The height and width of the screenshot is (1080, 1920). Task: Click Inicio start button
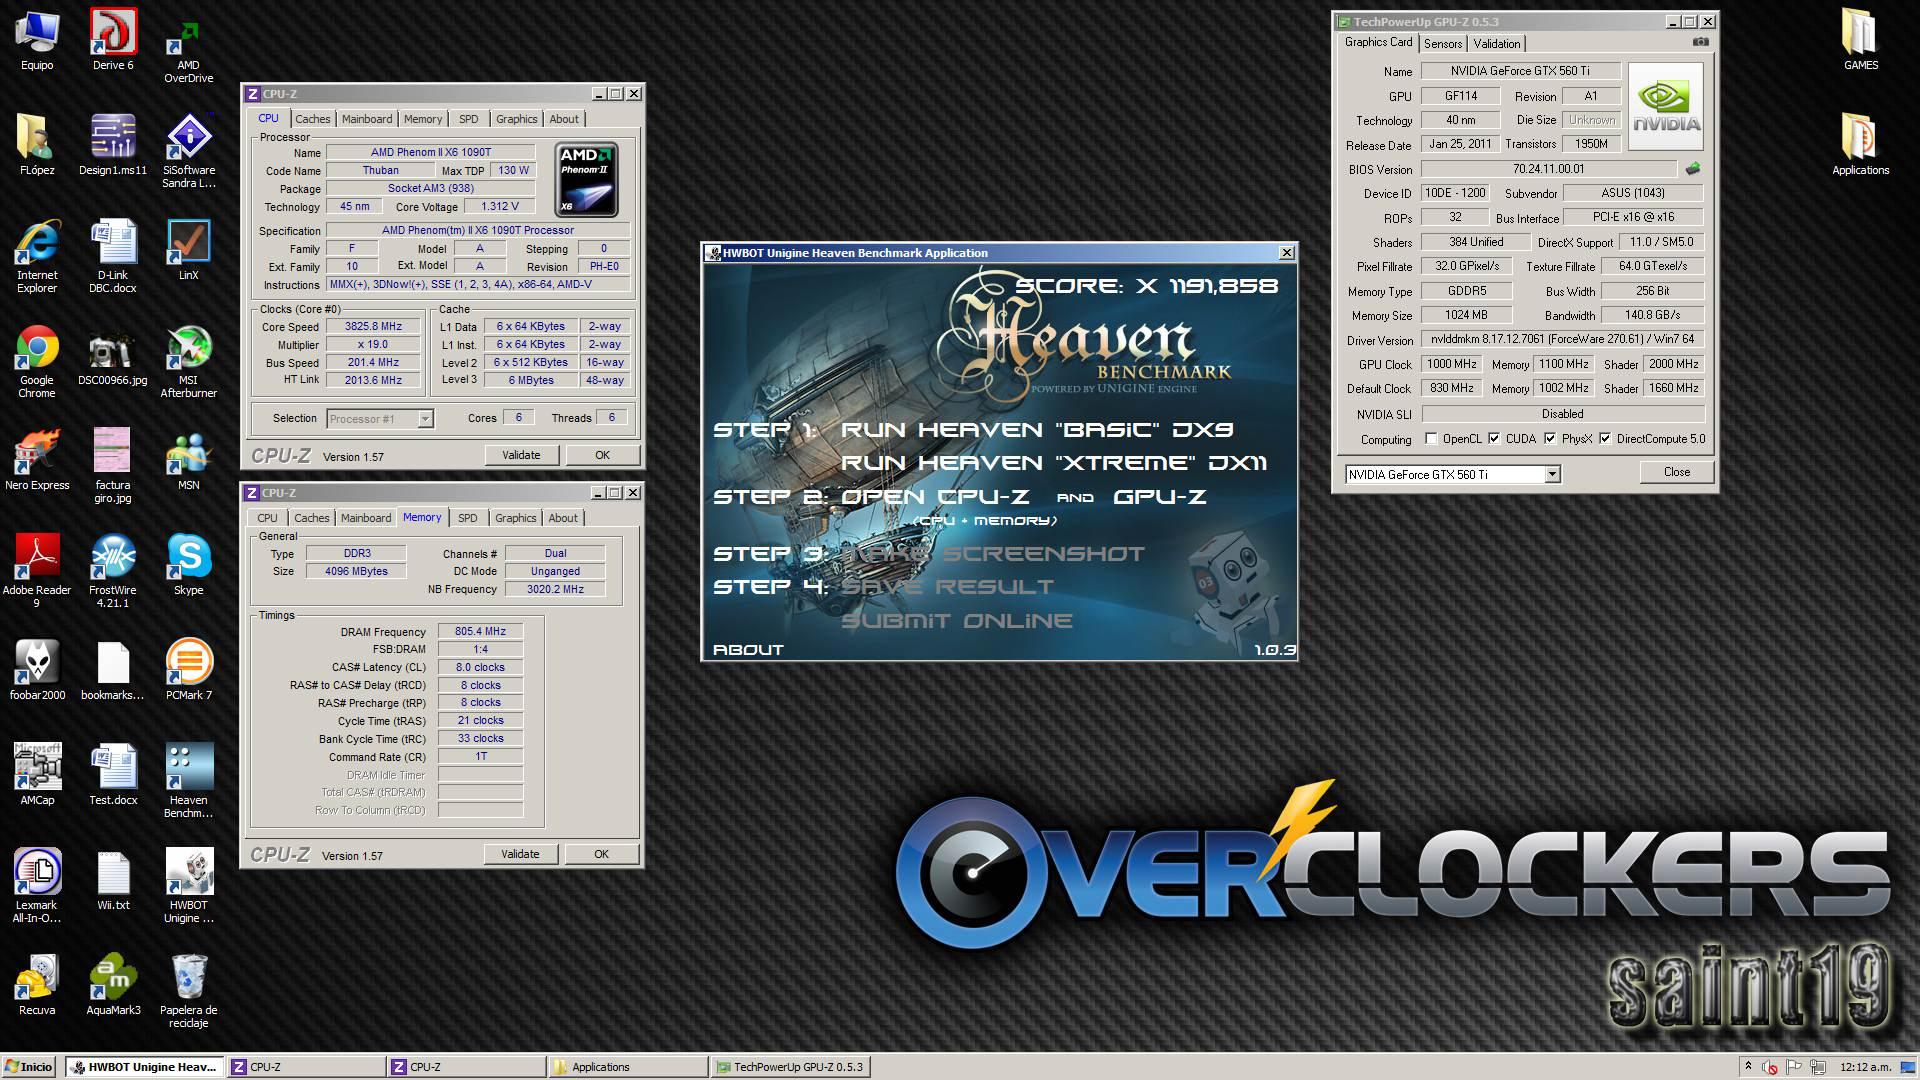tap(29, 1067)
